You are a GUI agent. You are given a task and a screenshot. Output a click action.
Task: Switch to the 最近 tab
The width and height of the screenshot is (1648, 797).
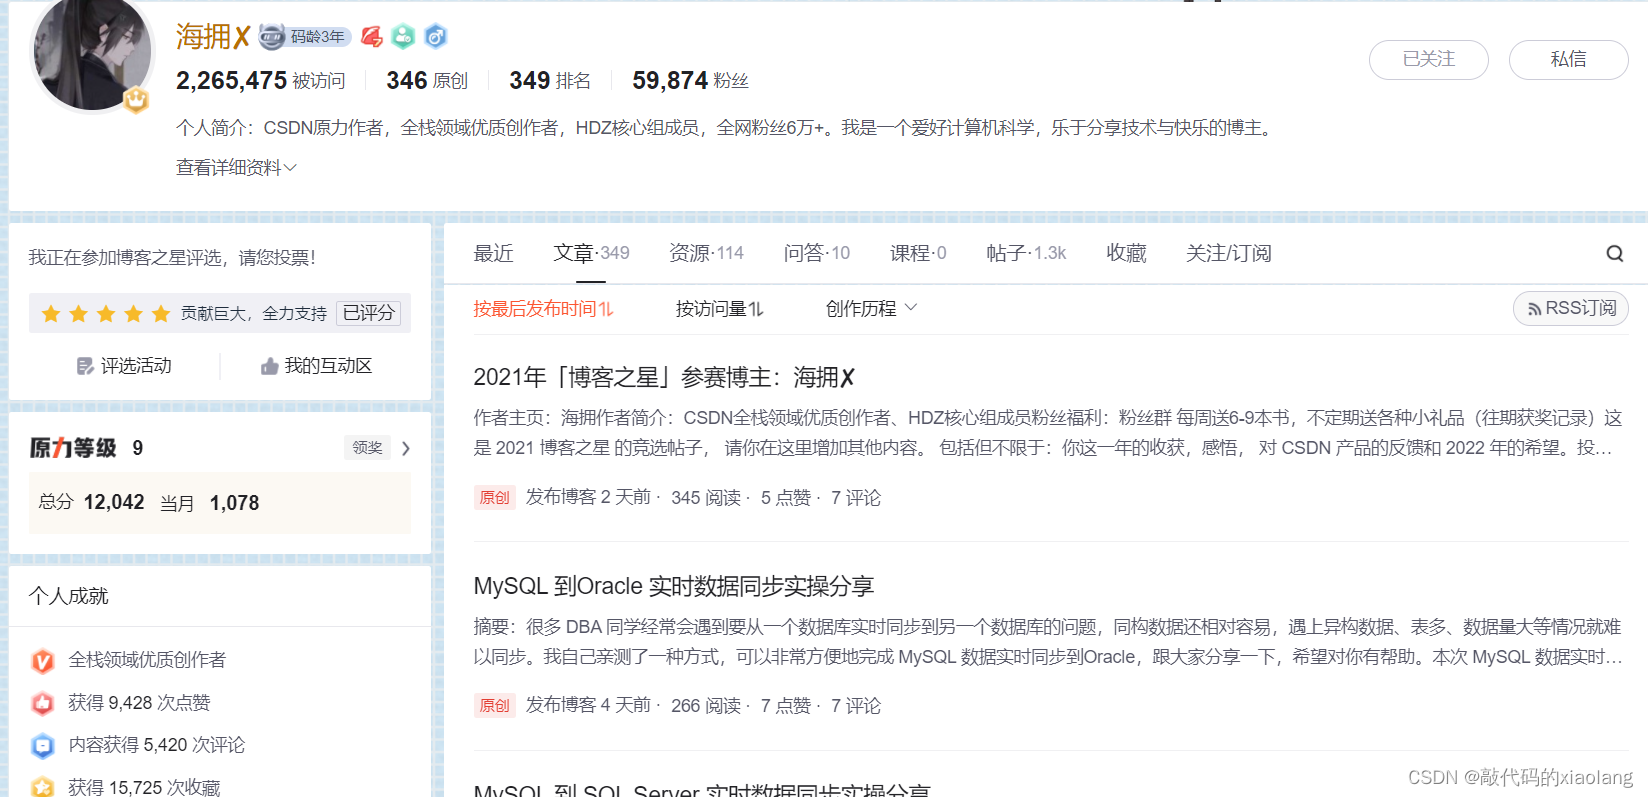pyautogui.click(x=493, y=253)
